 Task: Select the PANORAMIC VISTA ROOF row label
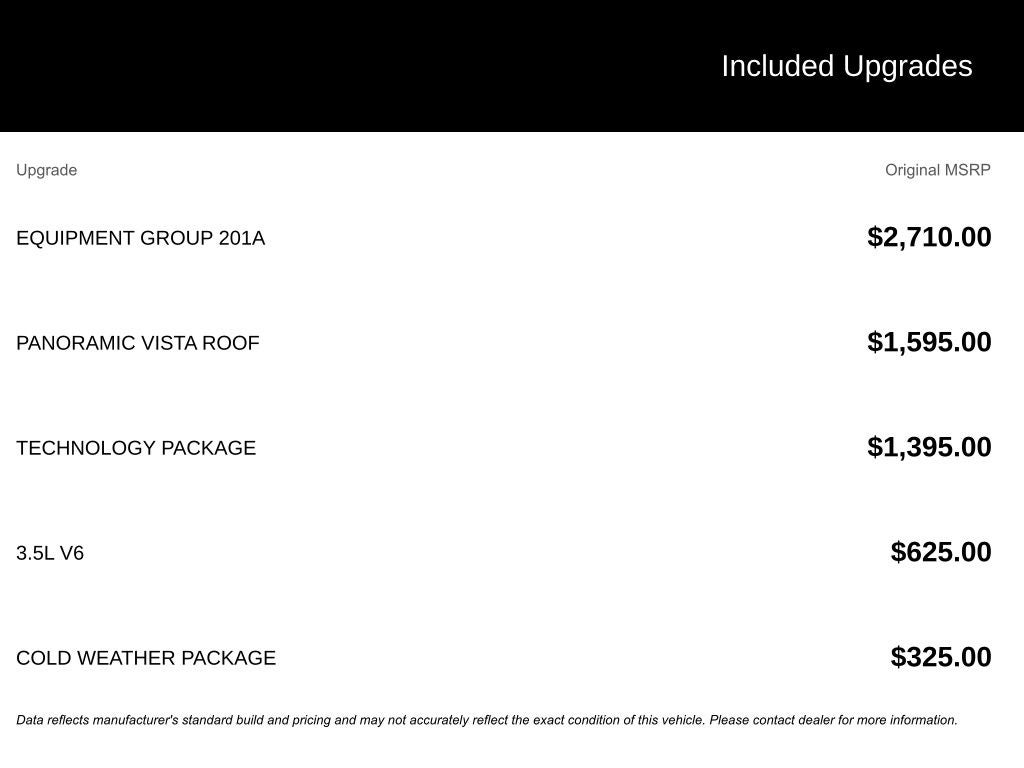click(x=138, y=343)
